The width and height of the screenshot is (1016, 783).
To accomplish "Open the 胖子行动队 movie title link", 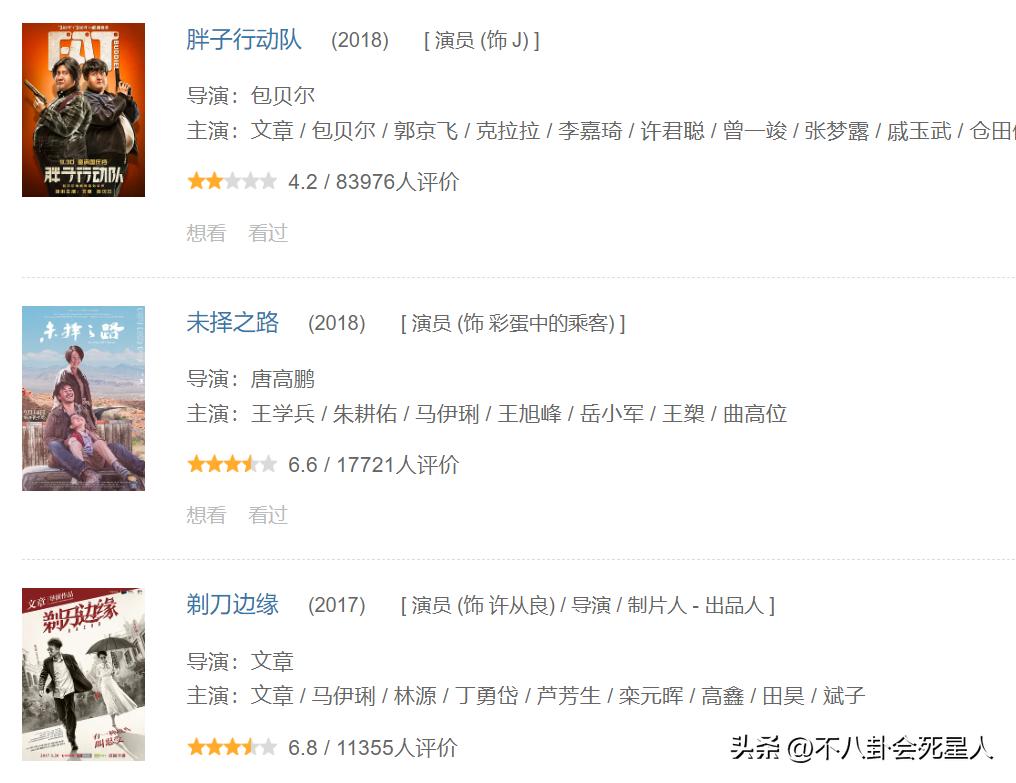I will [x=244, y=40].
